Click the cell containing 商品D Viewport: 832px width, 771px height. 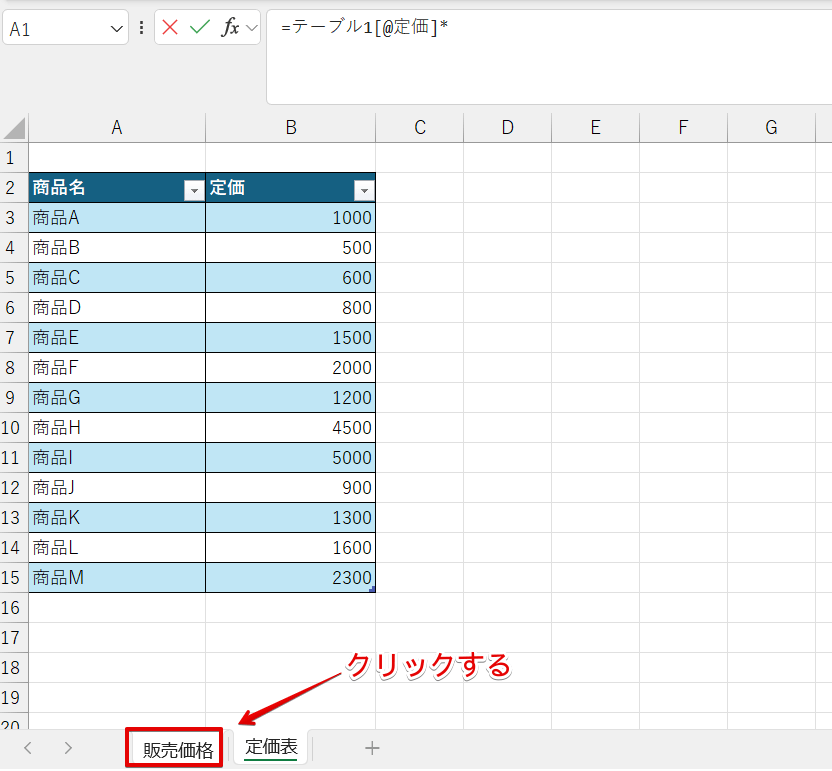coord(117,308)
